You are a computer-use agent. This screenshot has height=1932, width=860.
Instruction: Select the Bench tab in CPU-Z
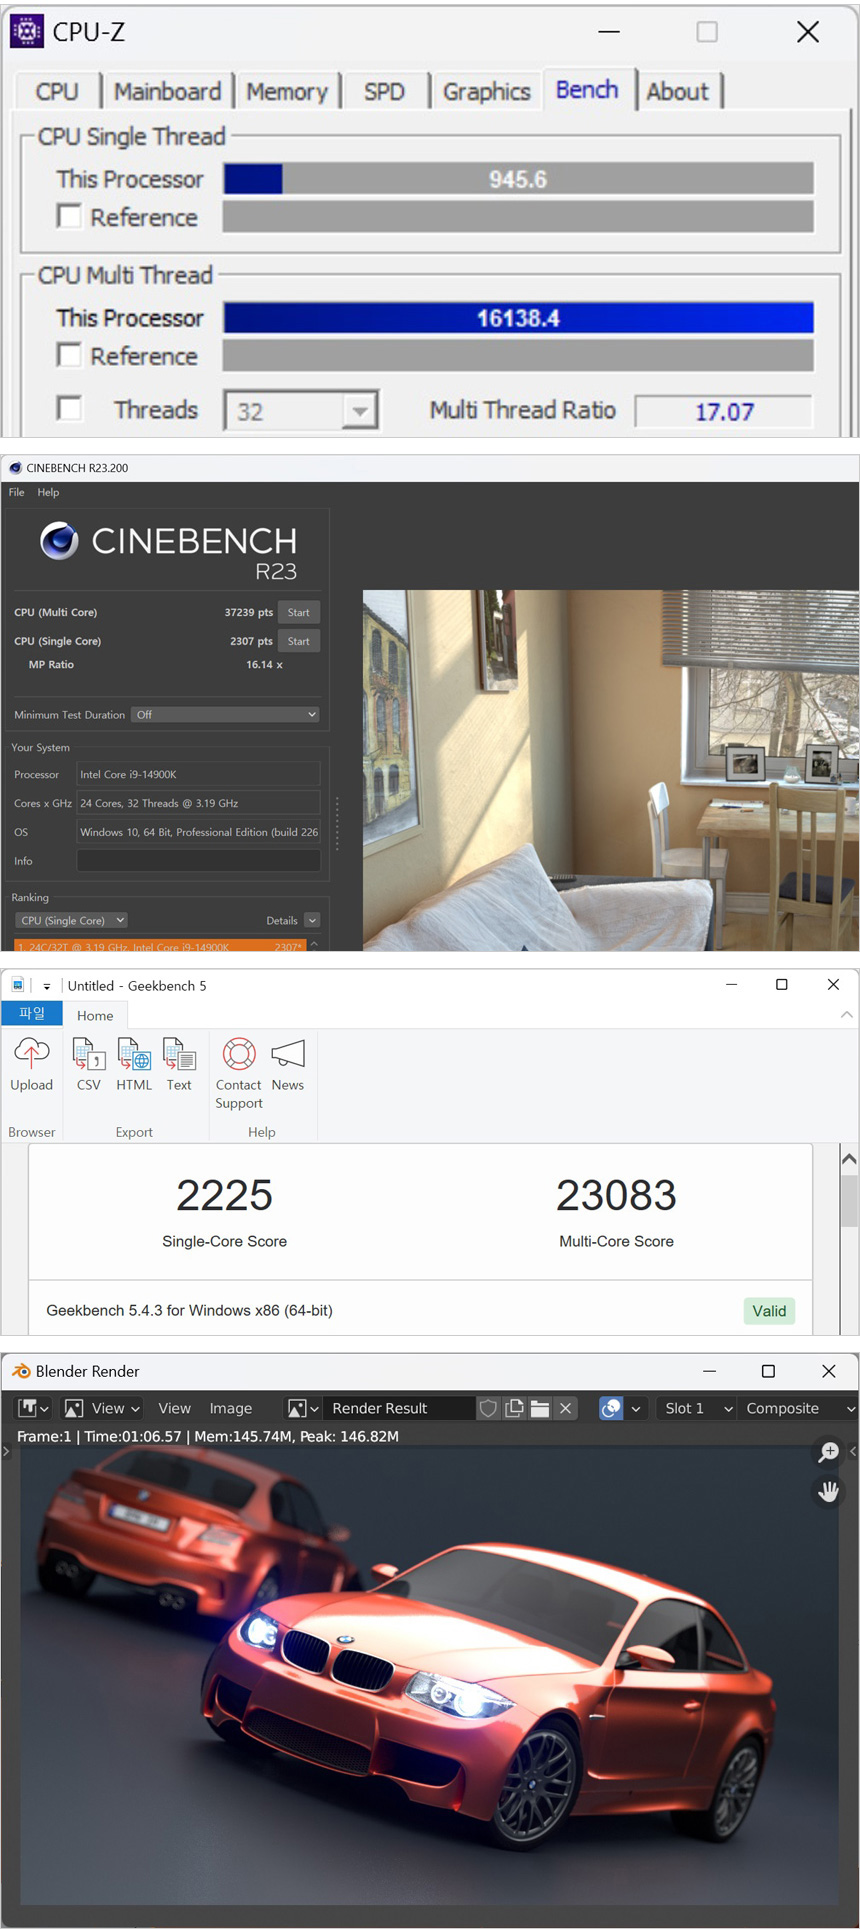coord(587,89)
